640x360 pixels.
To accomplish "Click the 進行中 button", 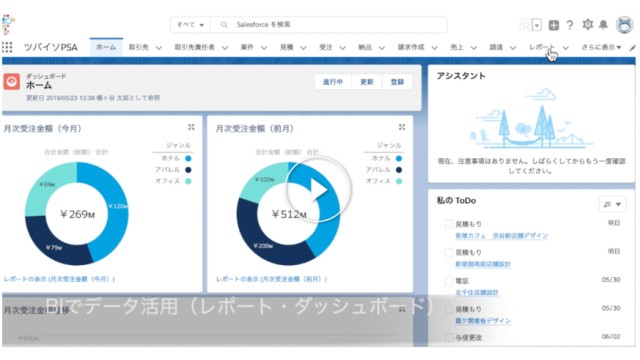I will tap(333, 82).
